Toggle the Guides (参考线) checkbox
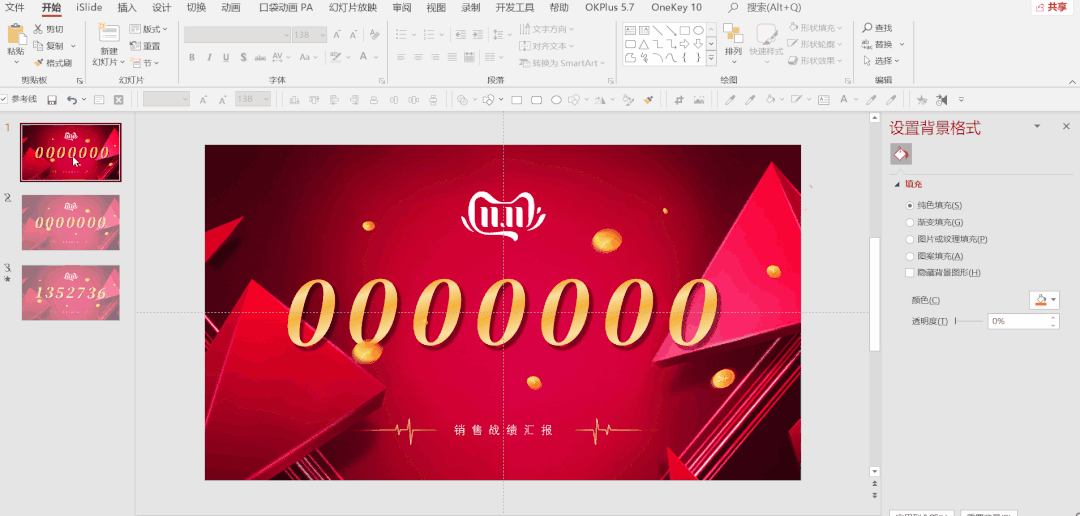Image resolution: width=1080 pixels, height=516 pixels. click(3, 99)
